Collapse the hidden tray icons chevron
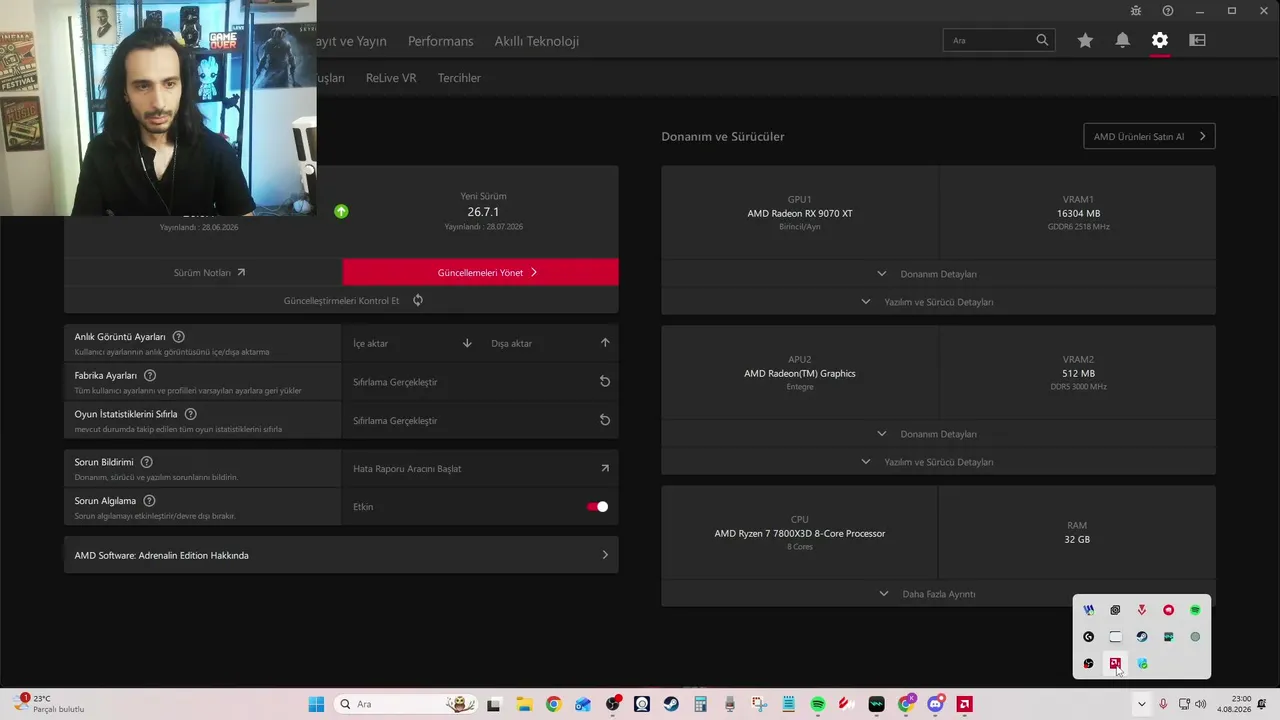Screen dimensions: 1280x720 pyautogui.click(x=1141, y=704)
